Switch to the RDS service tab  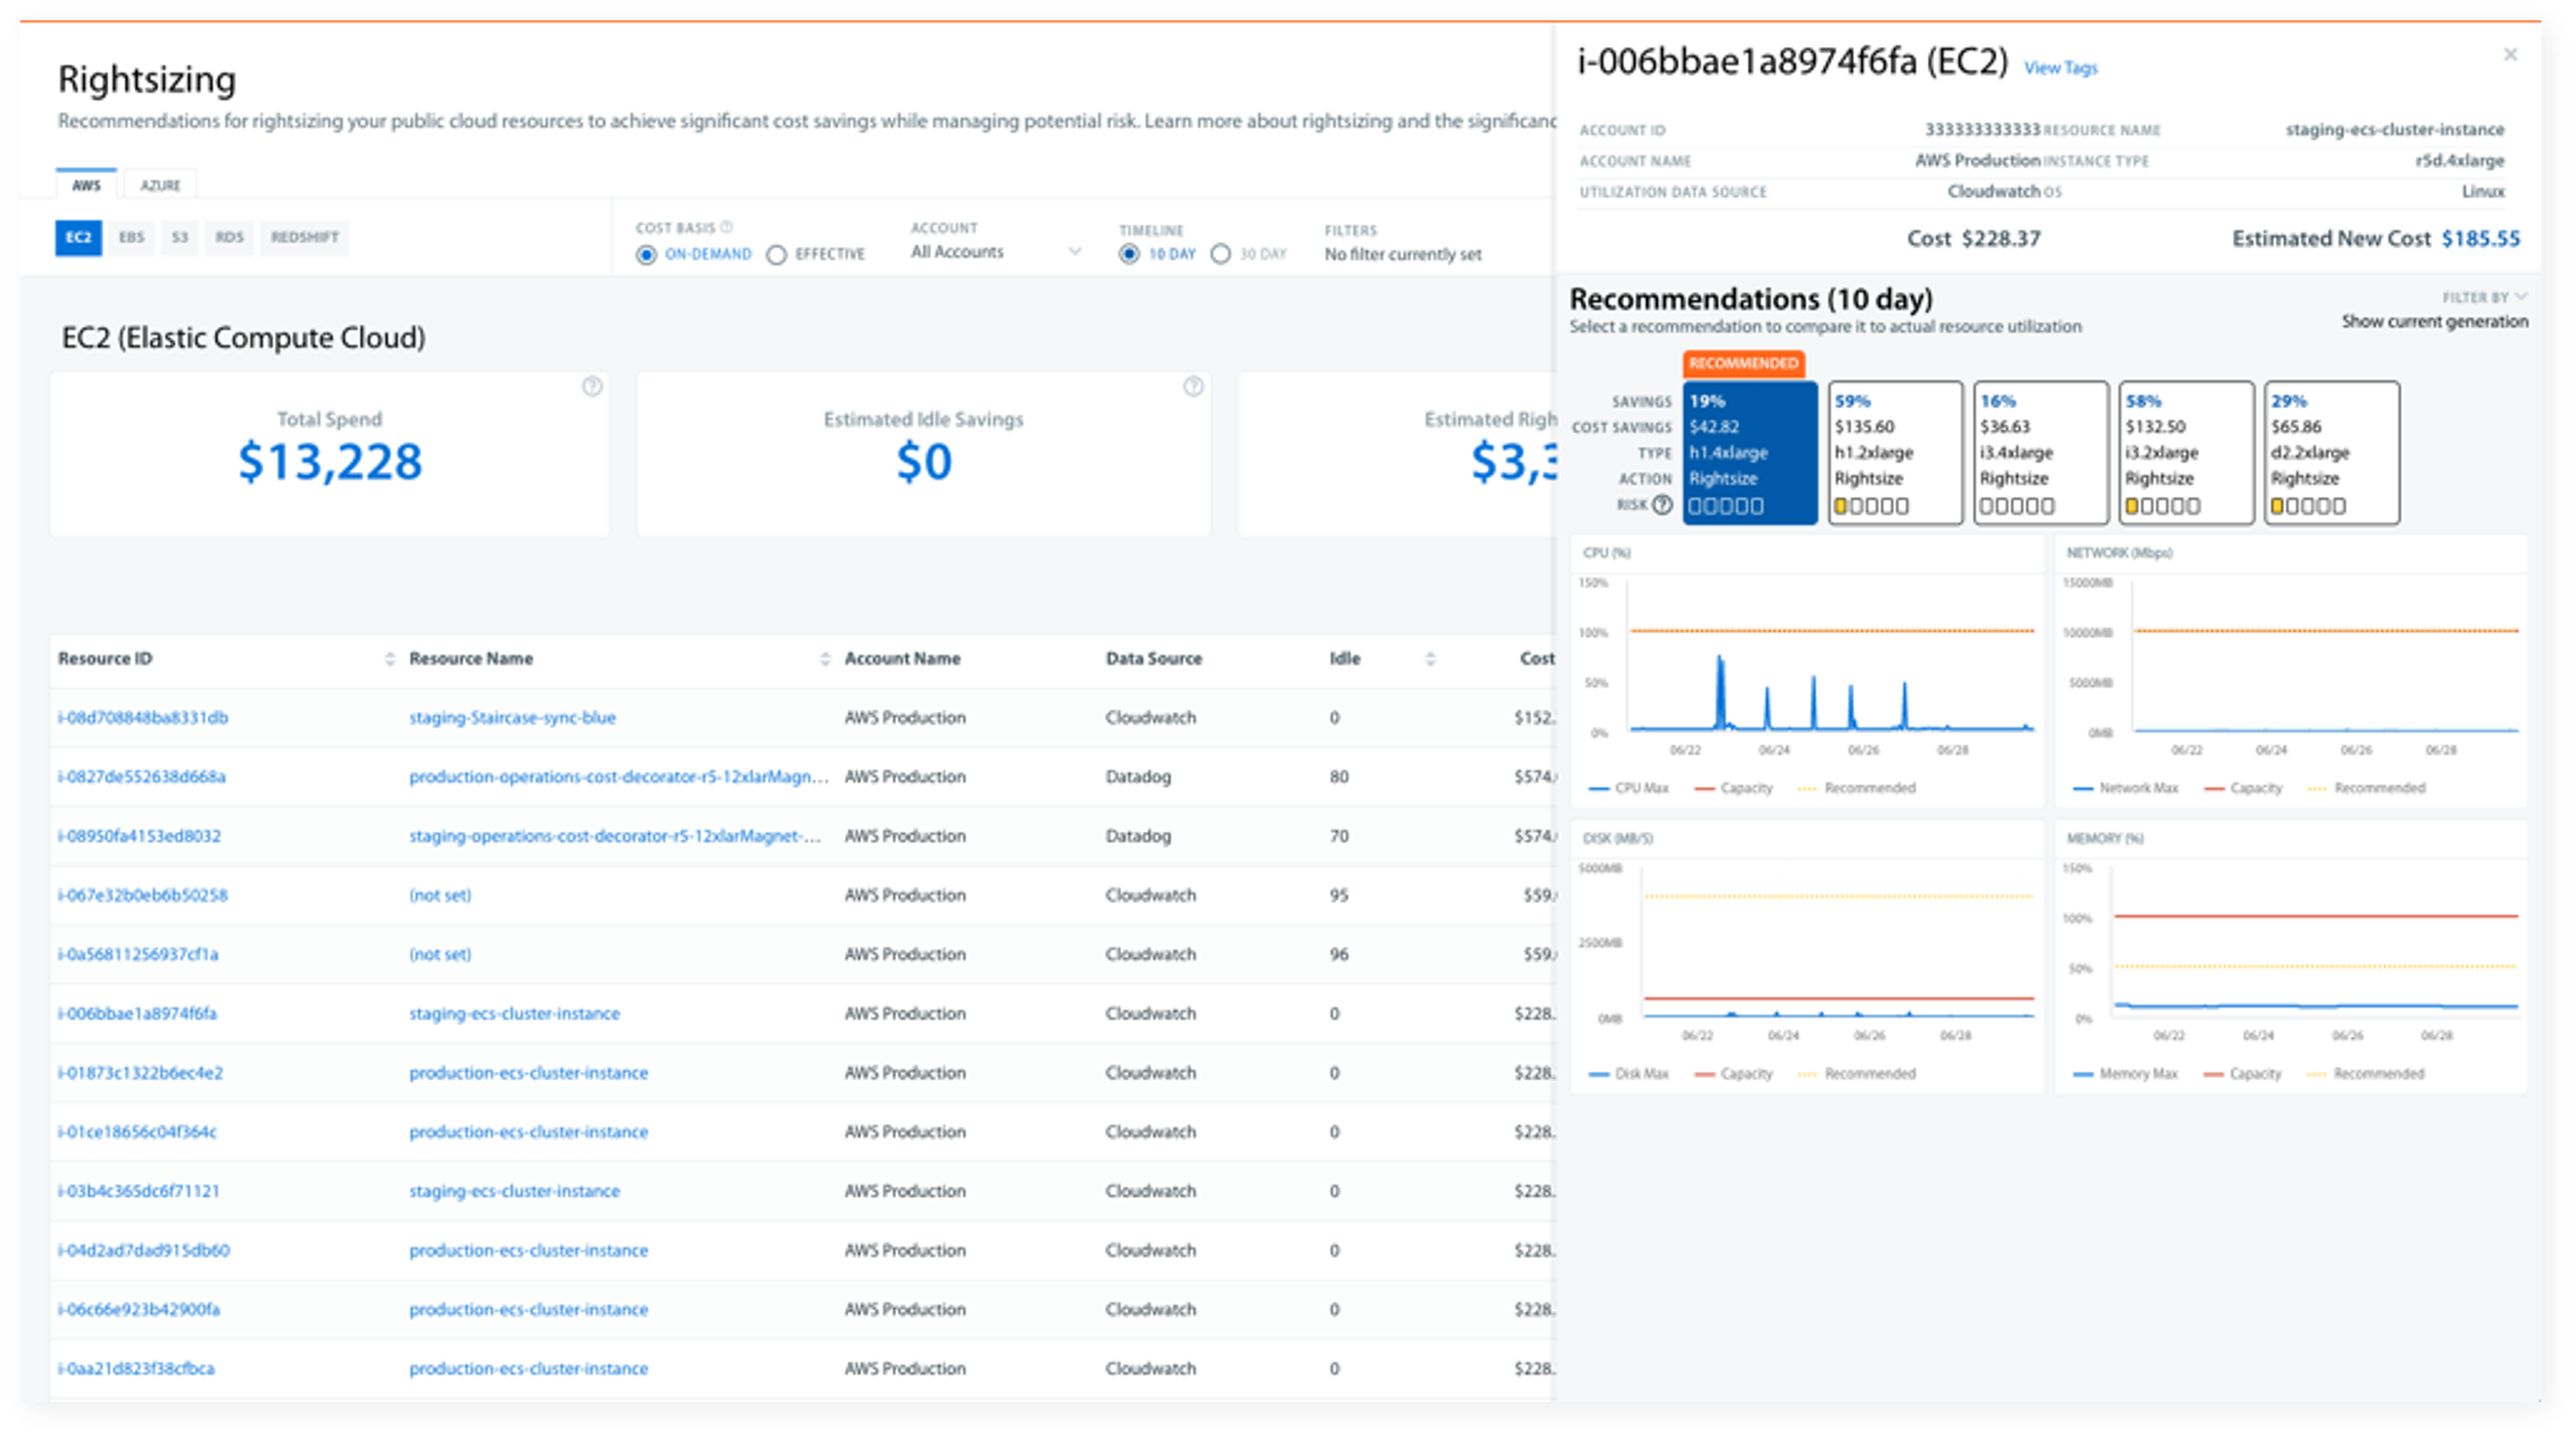229,238
